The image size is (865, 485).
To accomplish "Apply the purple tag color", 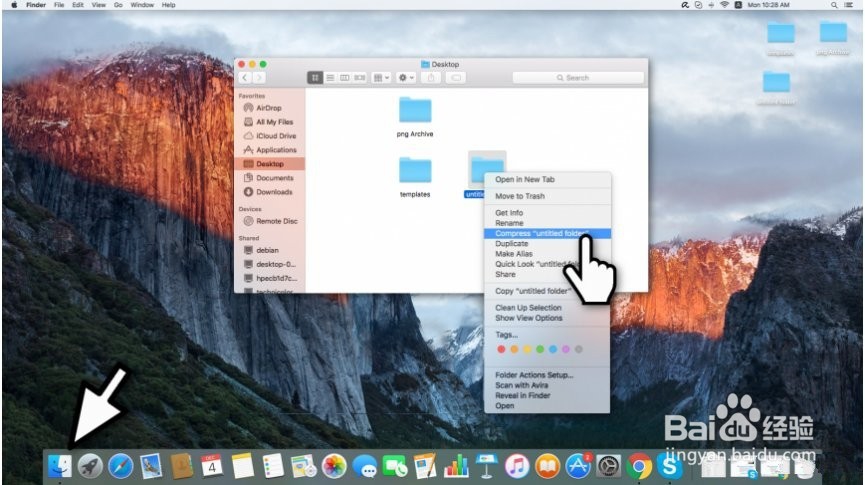I will (565, 349).
